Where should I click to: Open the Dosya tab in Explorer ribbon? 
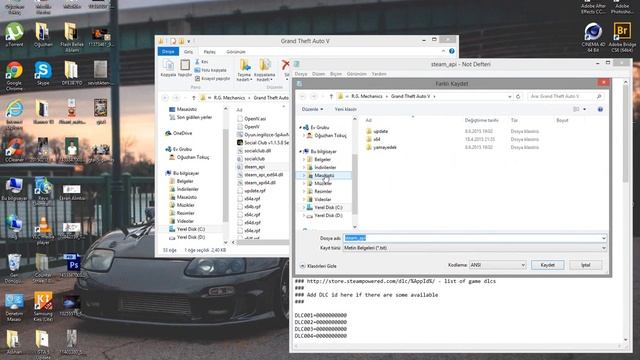(x=168, y=52)
